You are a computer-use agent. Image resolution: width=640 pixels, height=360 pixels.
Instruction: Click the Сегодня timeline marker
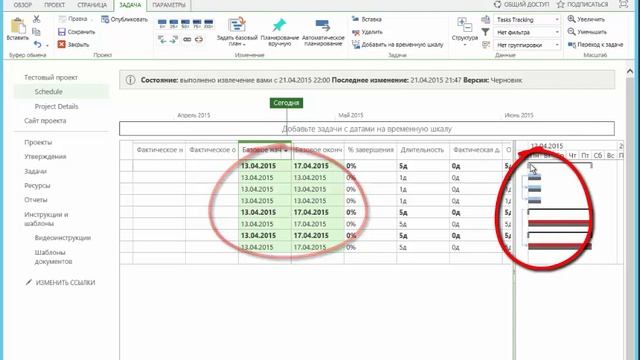coord(286,103)
